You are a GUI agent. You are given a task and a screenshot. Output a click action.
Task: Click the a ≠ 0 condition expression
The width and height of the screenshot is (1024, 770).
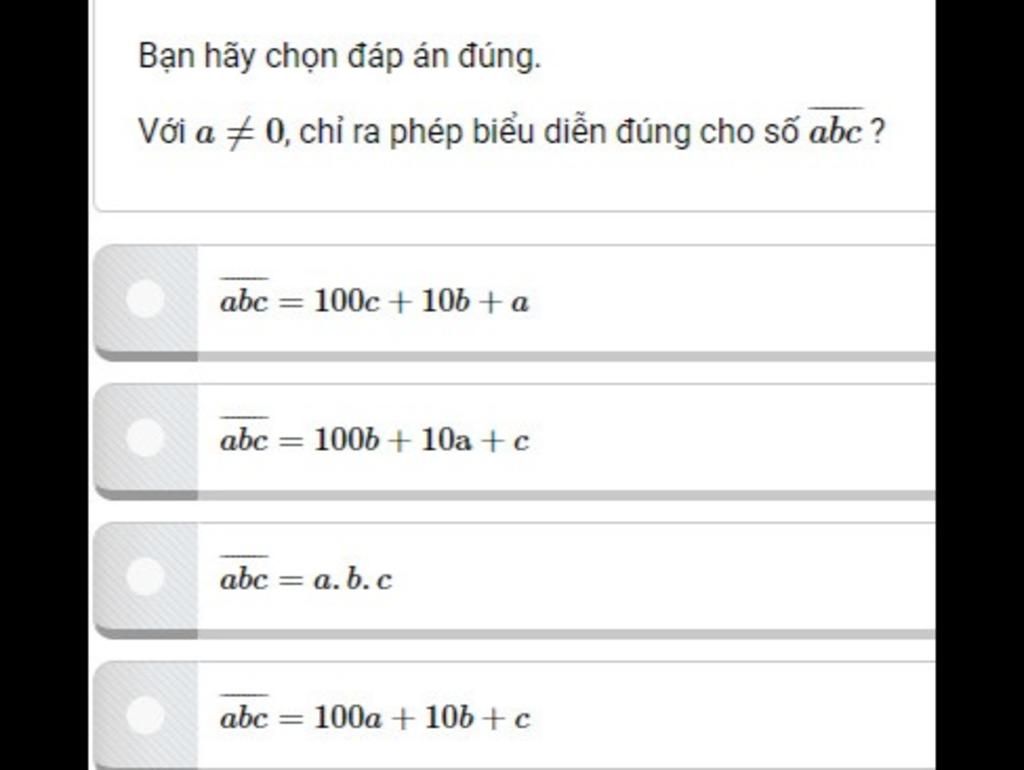click(240, 133)
